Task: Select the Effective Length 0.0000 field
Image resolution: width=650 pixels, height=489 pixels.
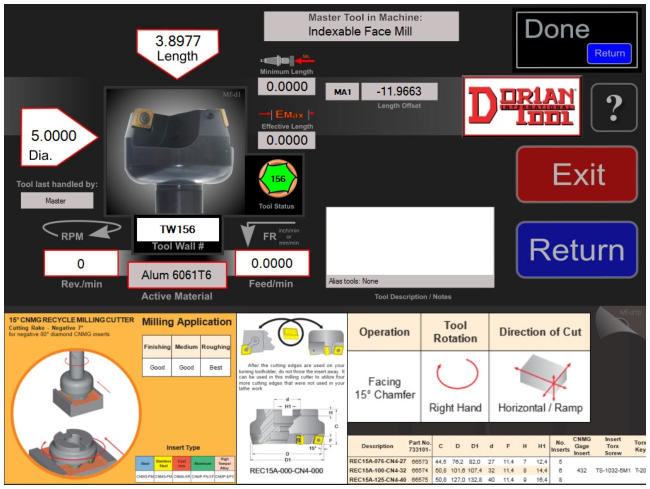Action: [x=286, y=140]
